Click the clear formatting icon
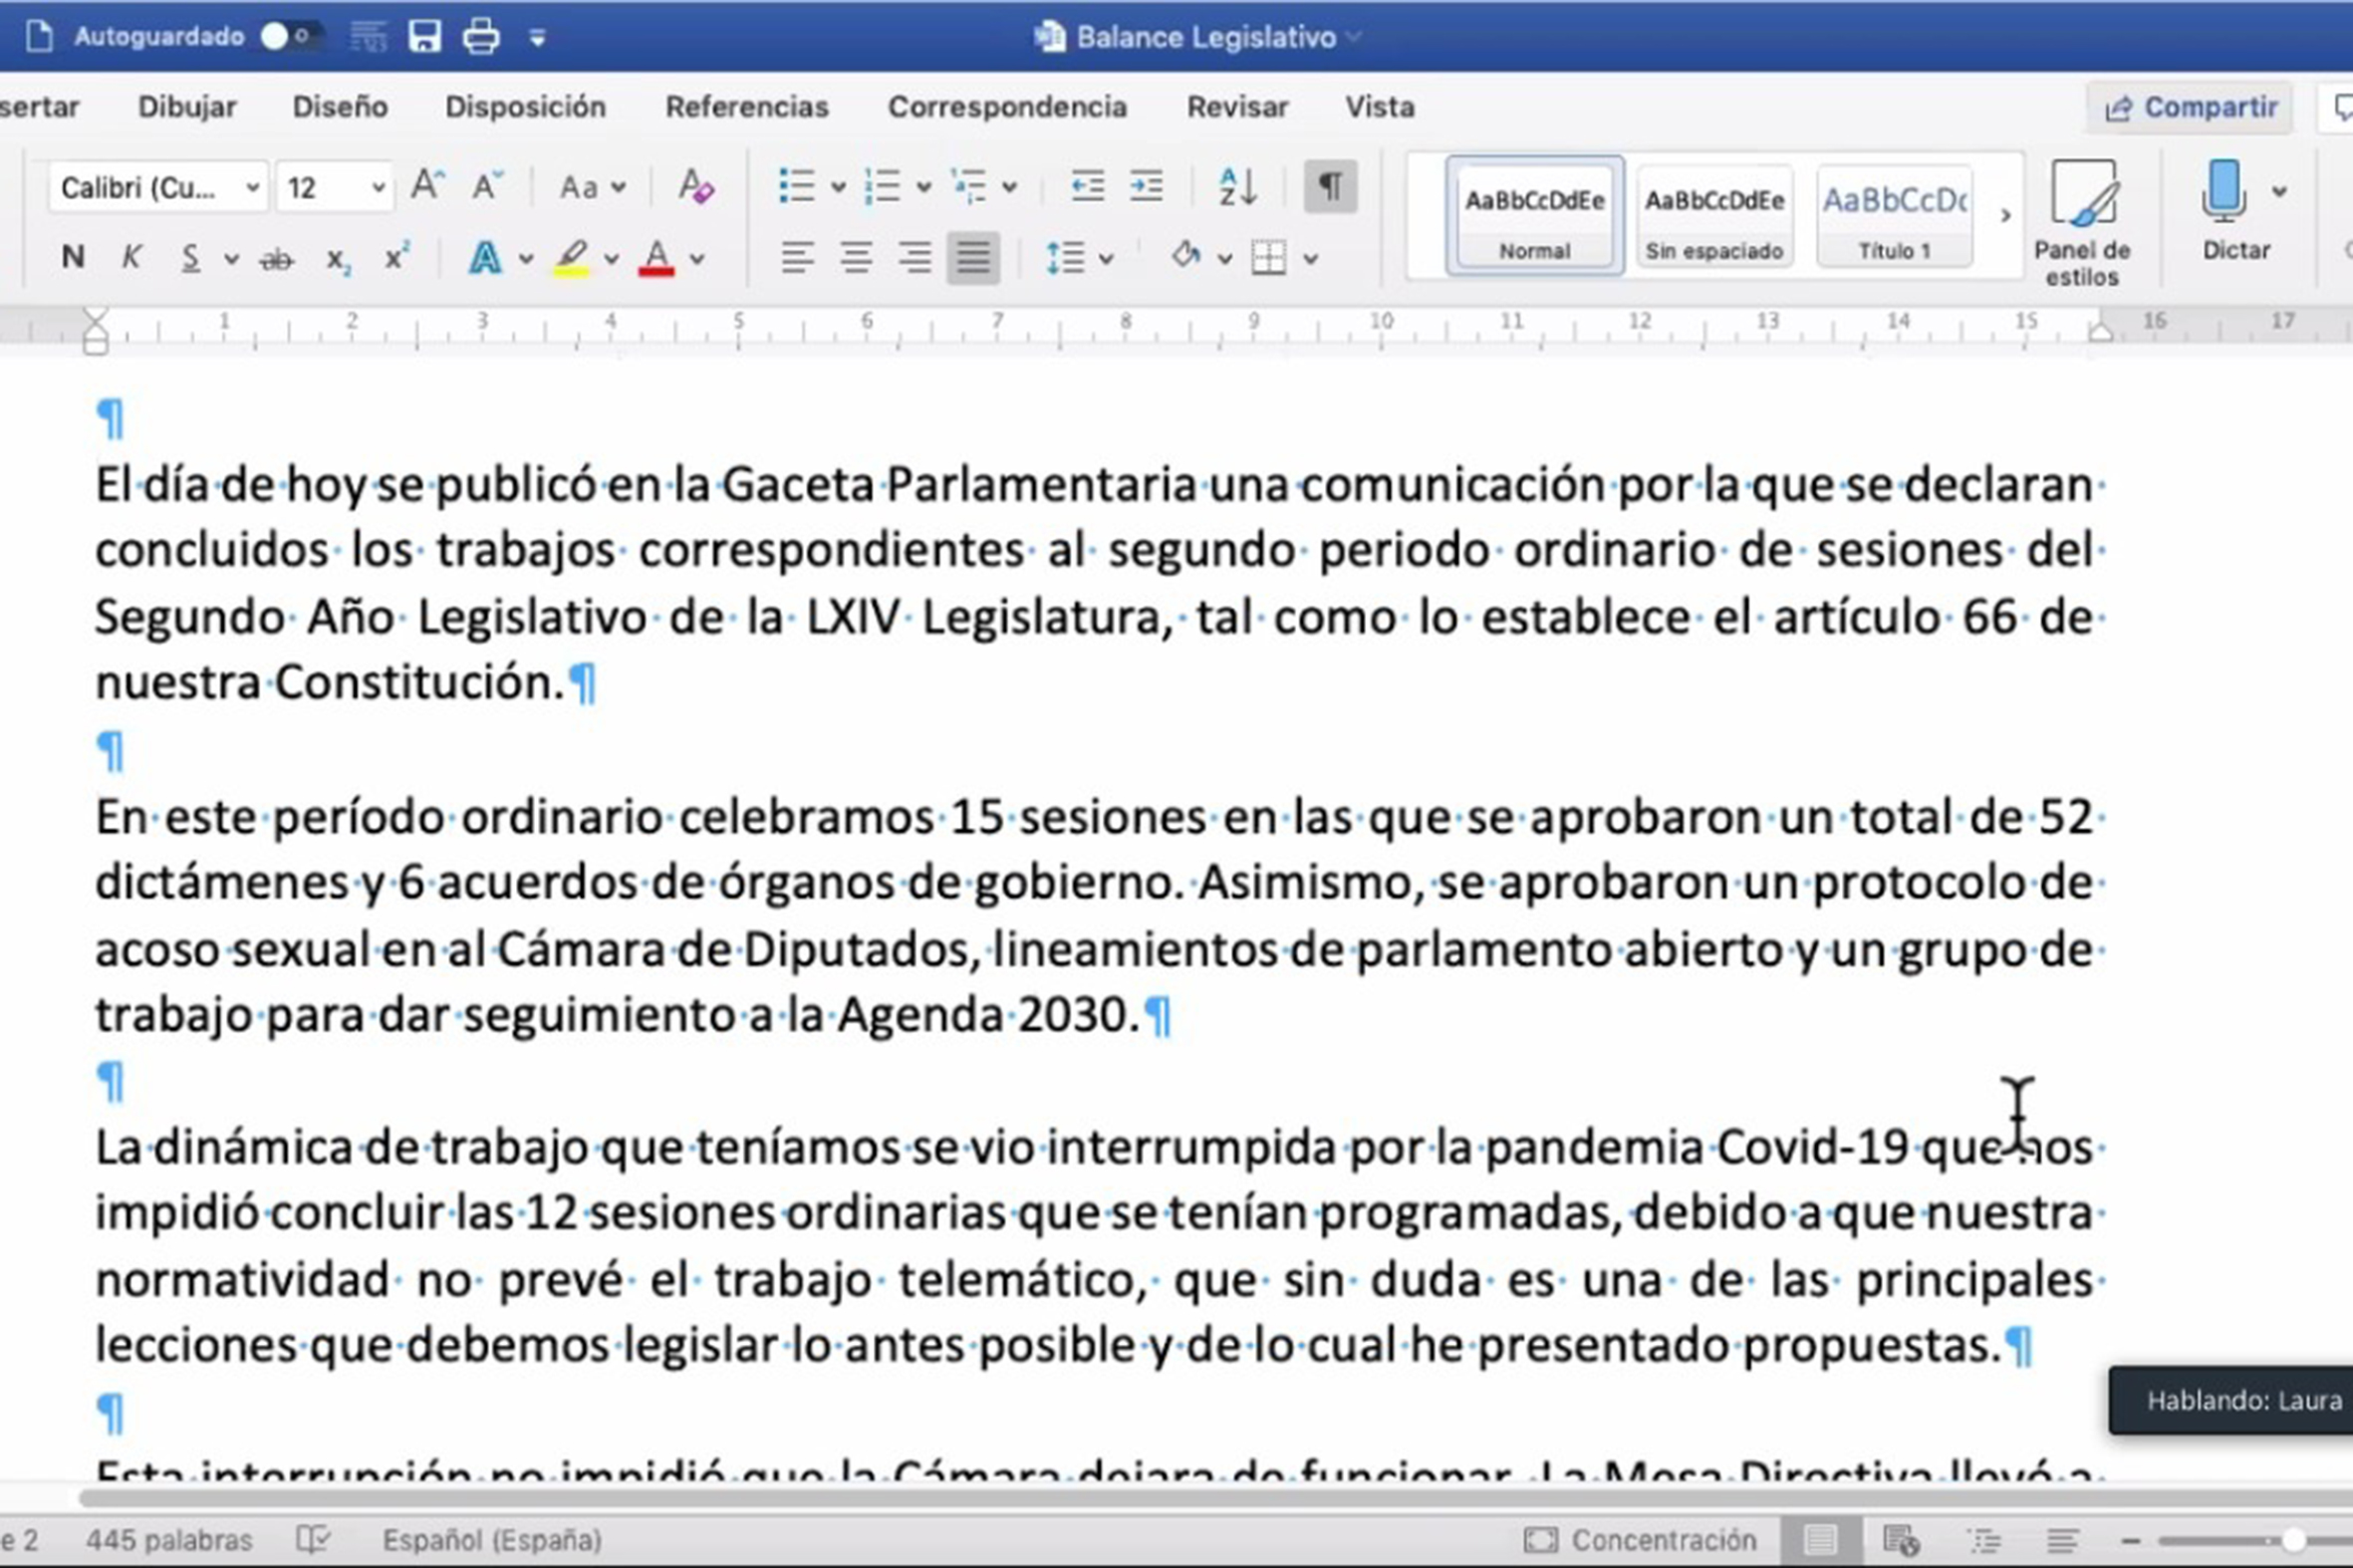 (x=695, y=187)
